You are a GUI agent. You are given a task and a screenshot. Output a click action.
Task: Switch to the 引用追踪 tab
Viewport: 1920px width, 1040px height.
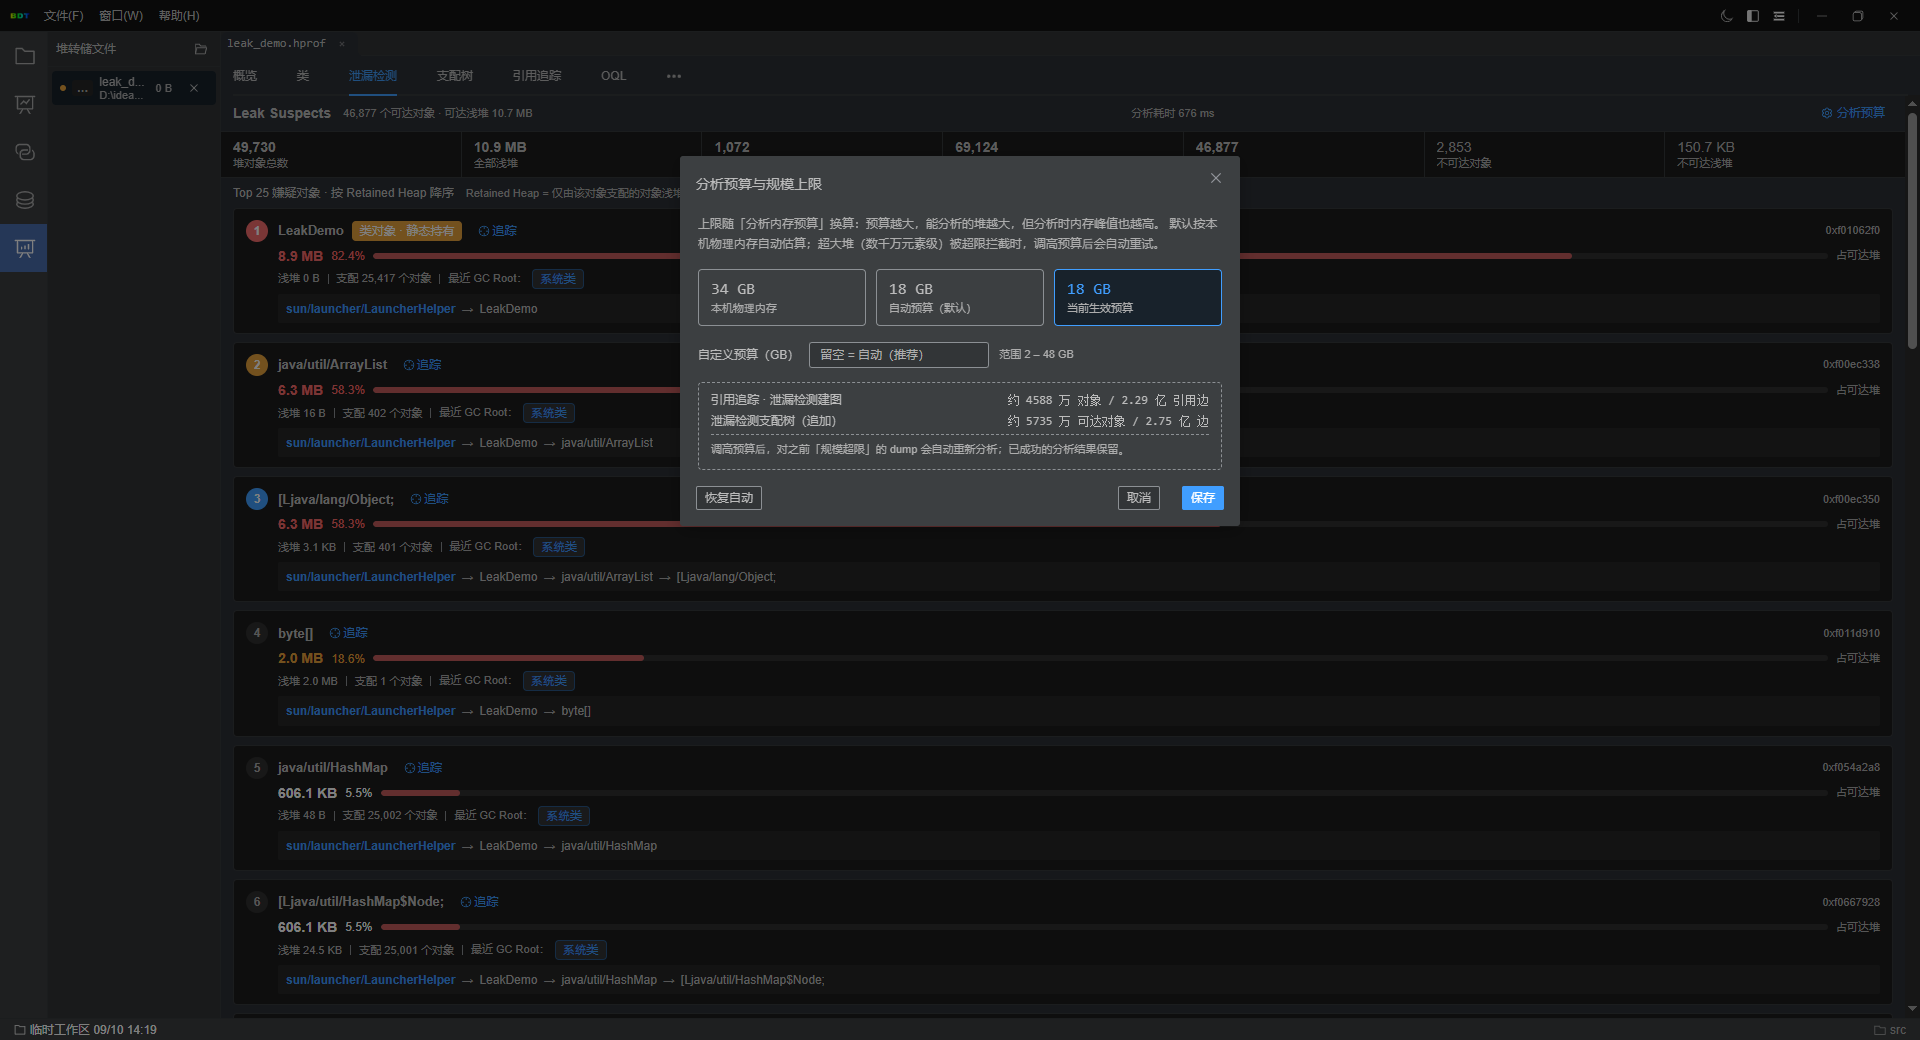click(x=537, y=76)
